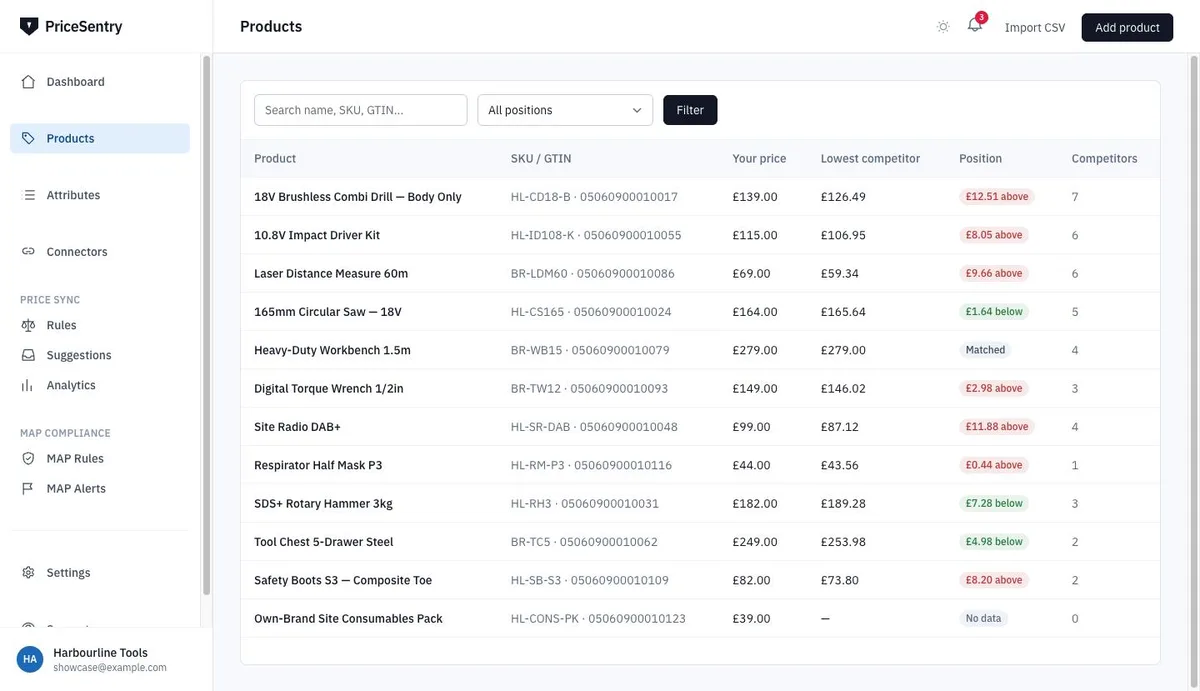
Task: Click the '£7.28 below' badge
Action: click(x=994, y=503)
